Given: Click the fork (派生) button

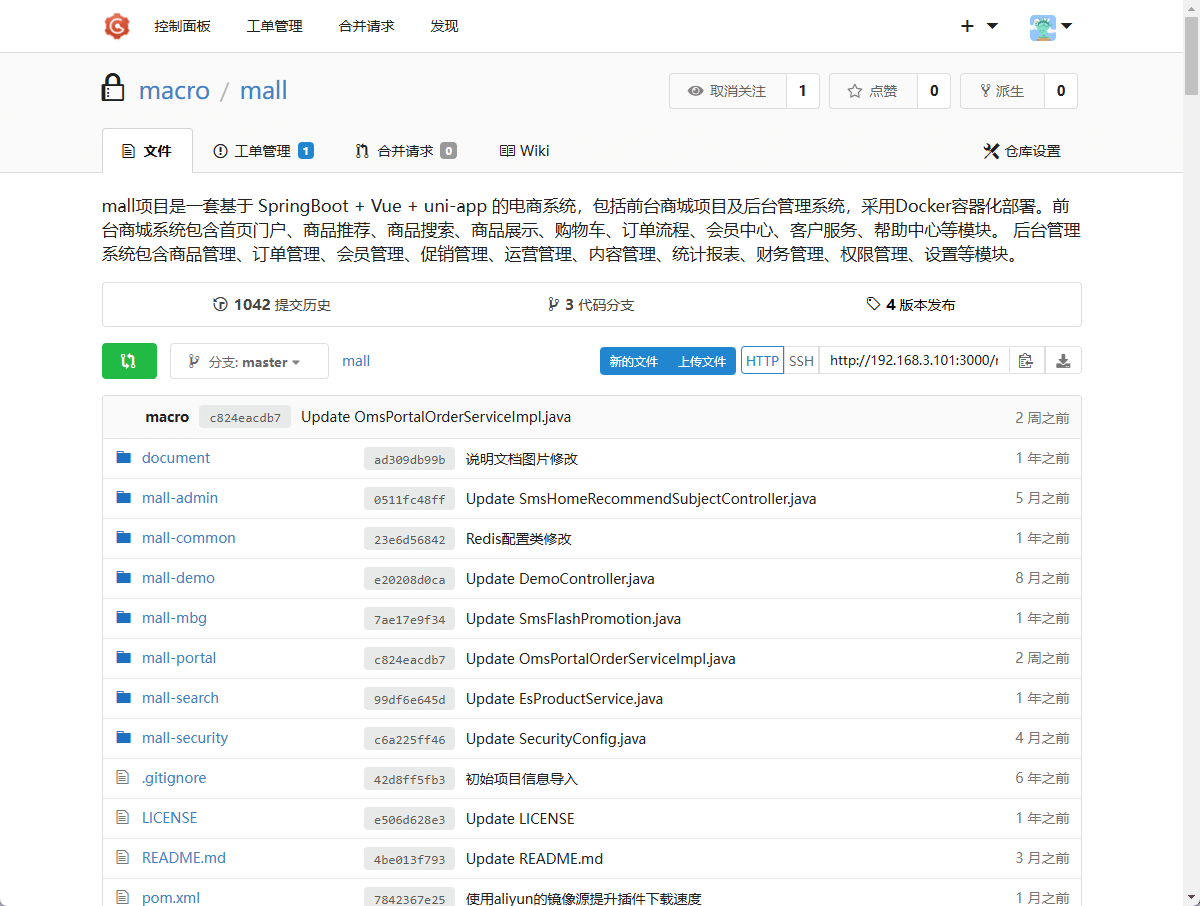Looking at the screenshot, I should [1002, 91].
